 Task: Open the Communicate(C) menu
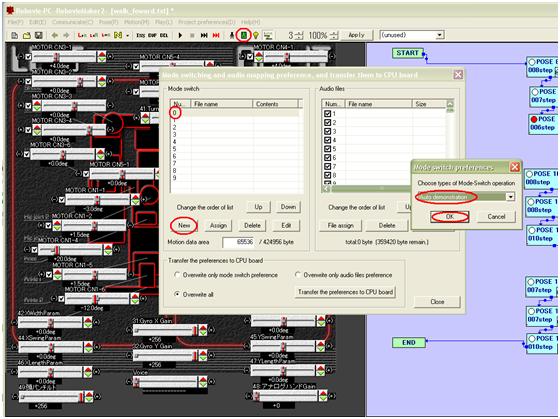tap(72, 22)
